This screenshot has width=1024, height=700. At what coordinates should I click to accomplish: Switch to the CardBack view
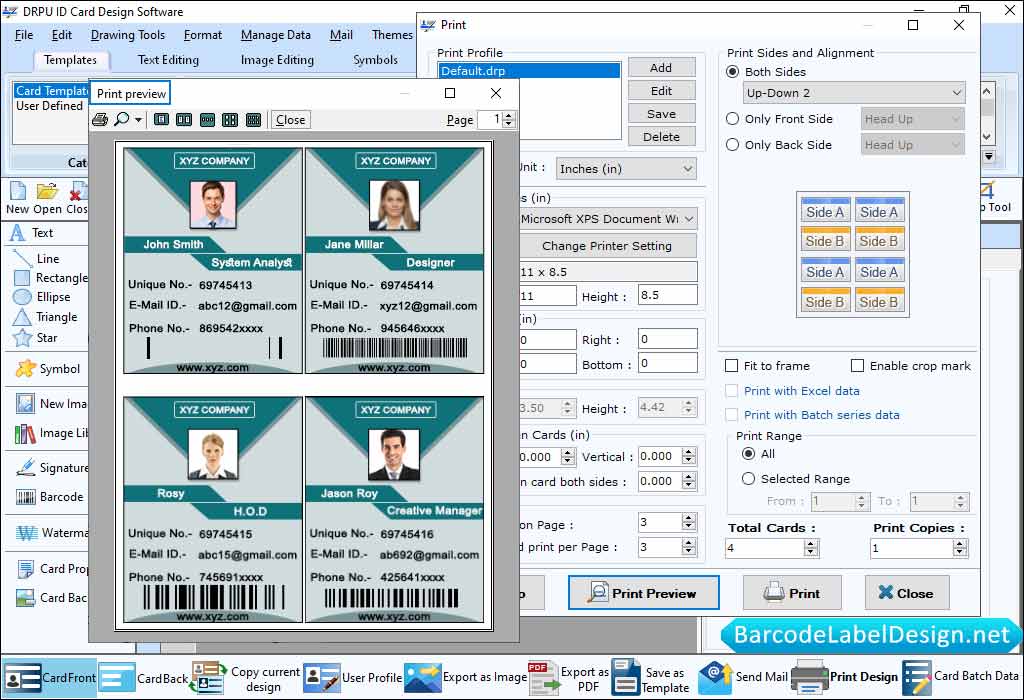pyautogui.click(x=143, y=678)
